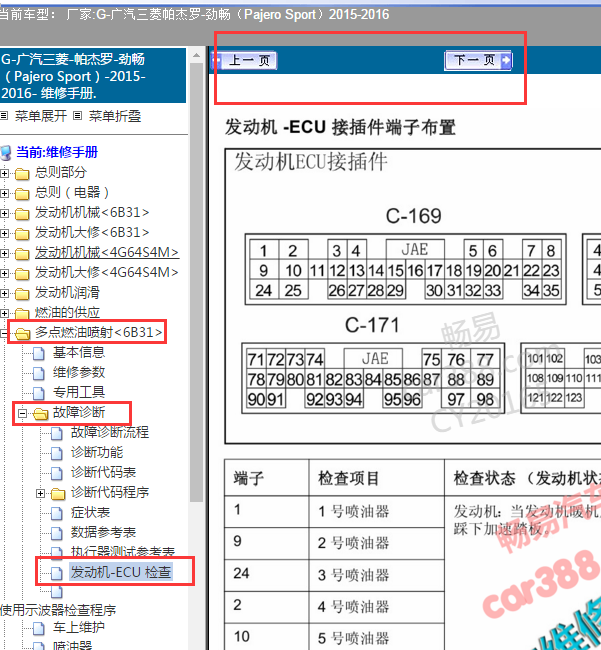Click the 诊断代码程序 folder icon

(x=58, y=493)
